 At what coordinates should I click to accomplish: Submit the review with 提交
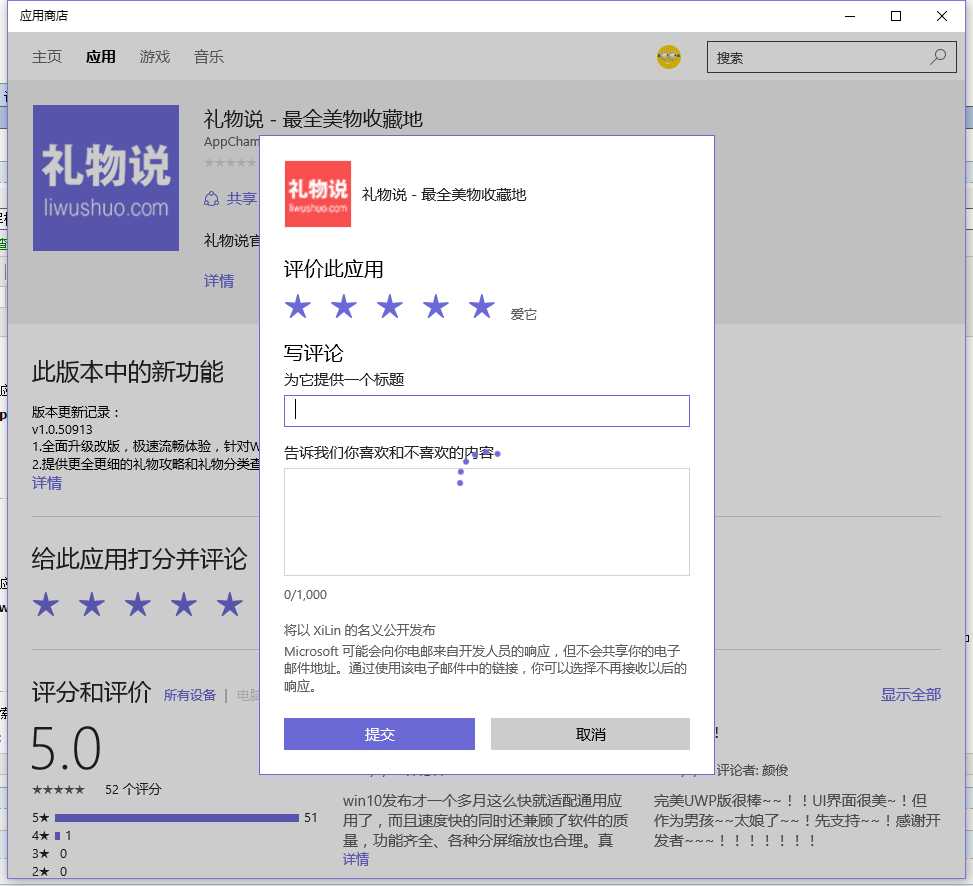[379, 734]
